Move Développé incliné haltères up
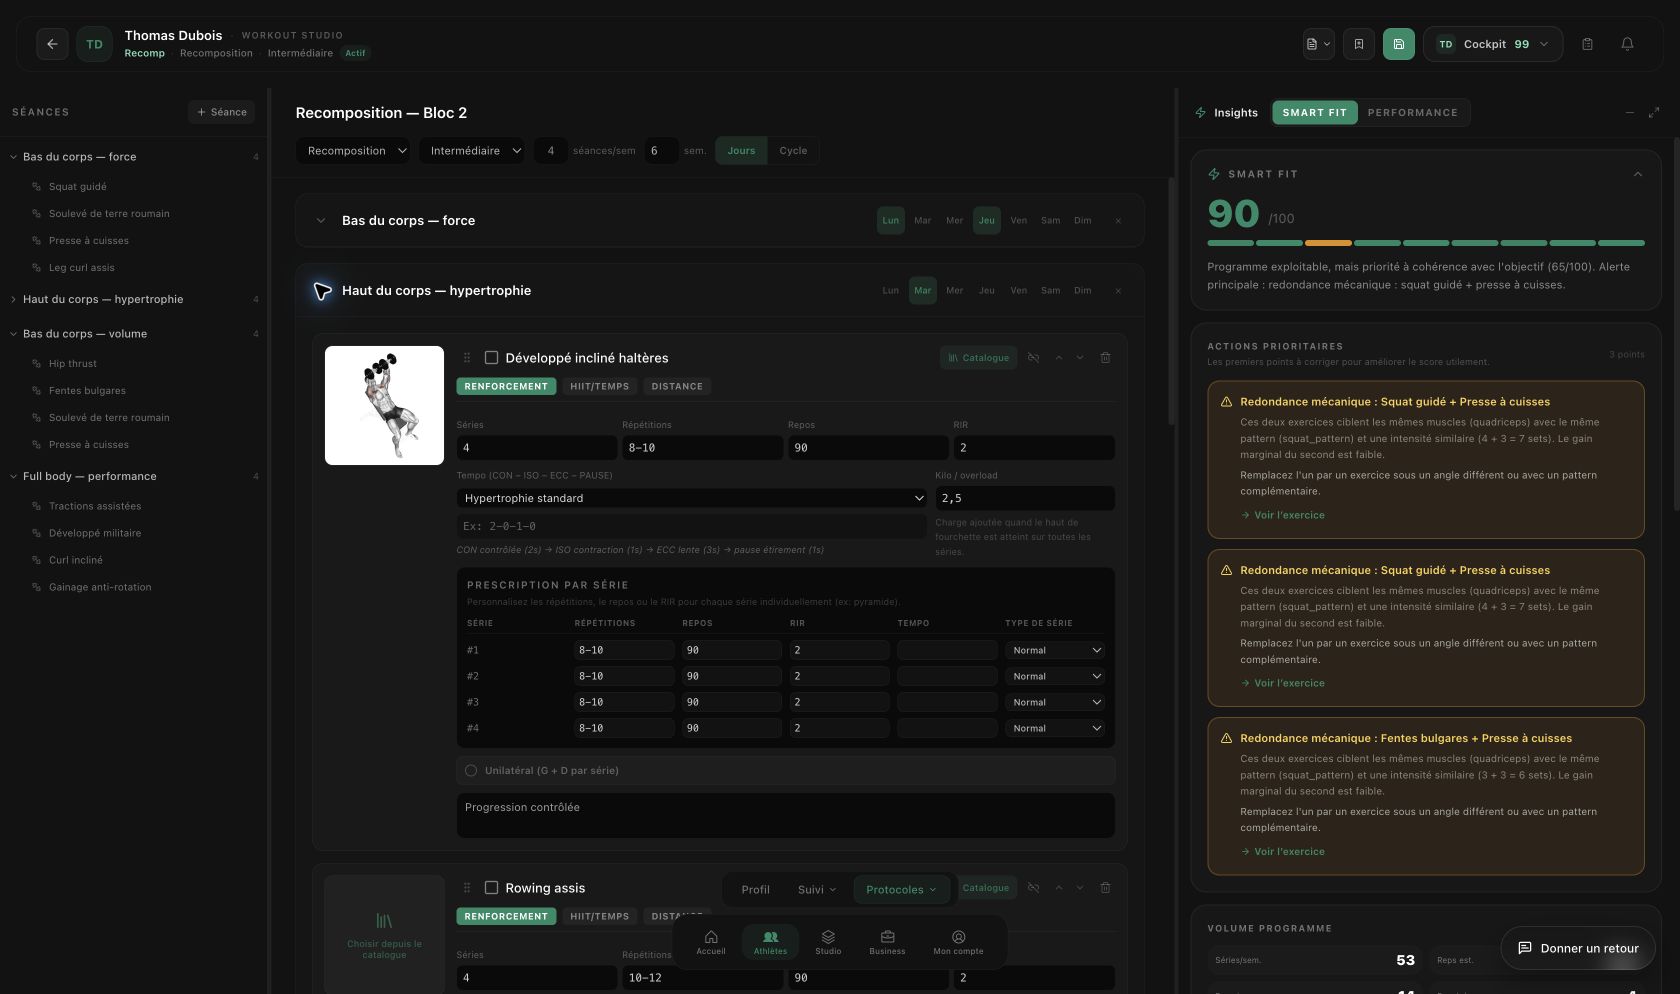This screenshot has height=994, width=1680. (x=1058, y=358)
